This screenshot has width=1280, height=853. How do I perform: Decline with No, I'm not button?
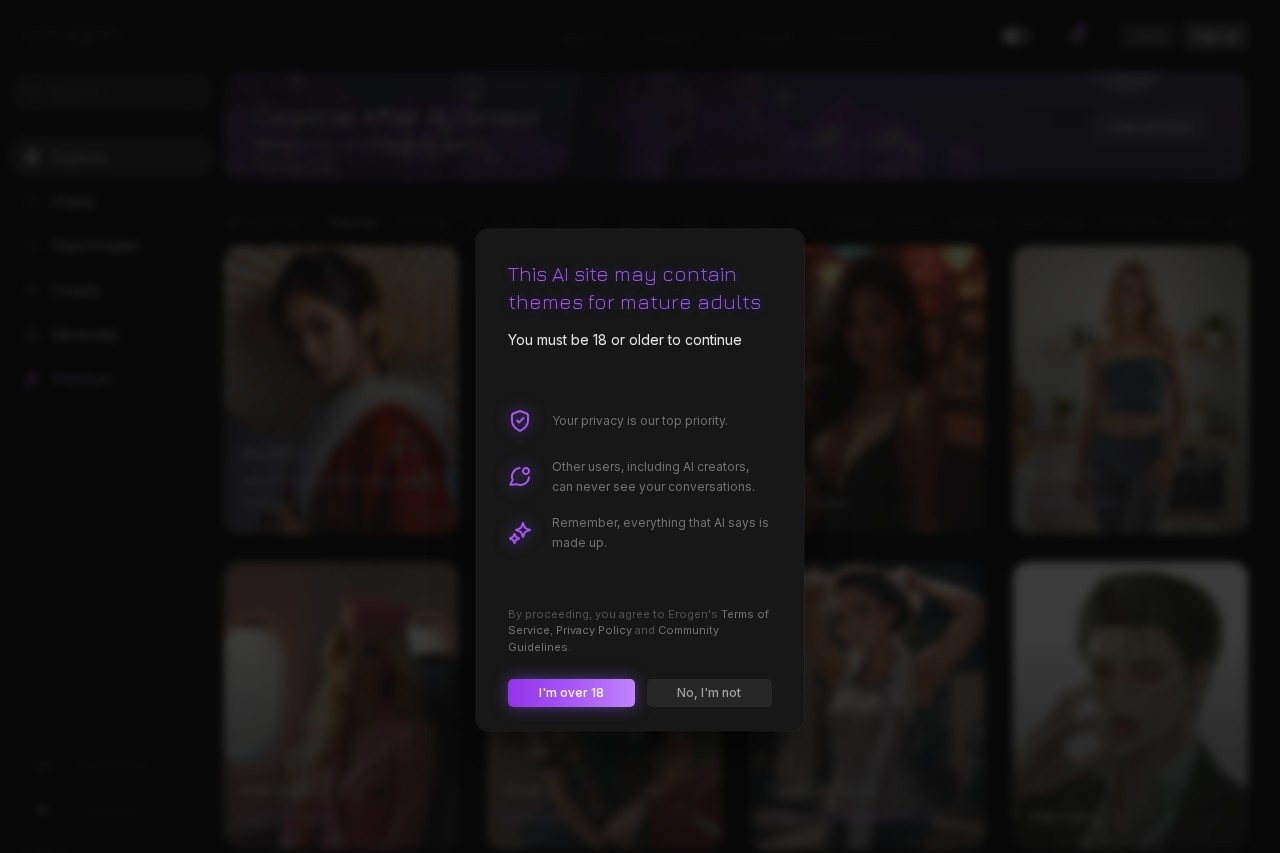click(709, 693)
